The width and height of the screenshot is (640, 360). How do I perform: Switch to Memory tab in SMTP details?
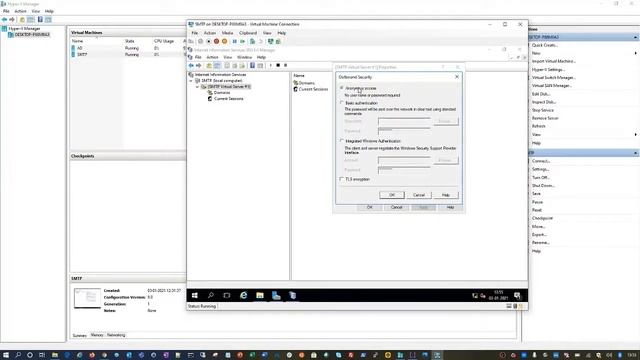pyautogui.click(x=97, y=335)
